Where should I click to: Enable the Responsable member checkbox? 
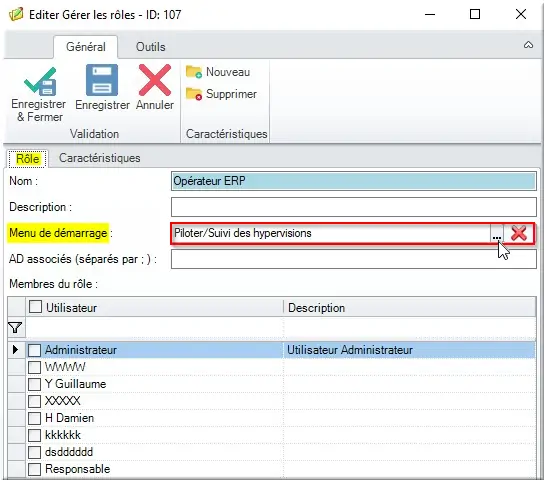click(x=34, y=469)
